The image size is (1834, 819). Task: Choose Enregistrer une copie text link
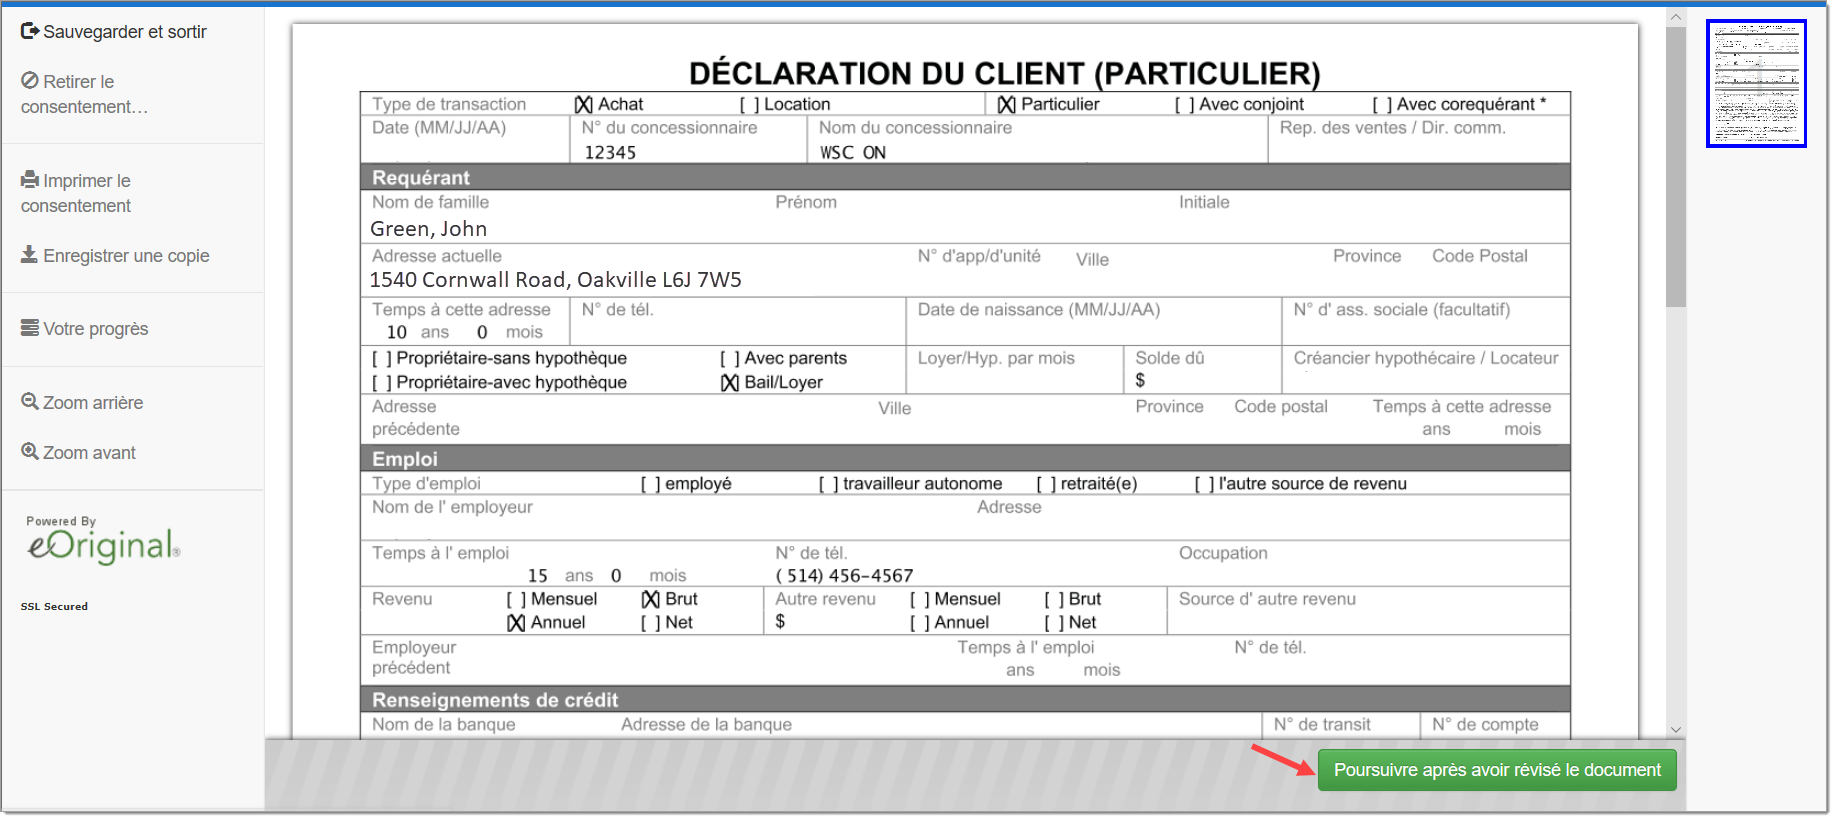126,256
